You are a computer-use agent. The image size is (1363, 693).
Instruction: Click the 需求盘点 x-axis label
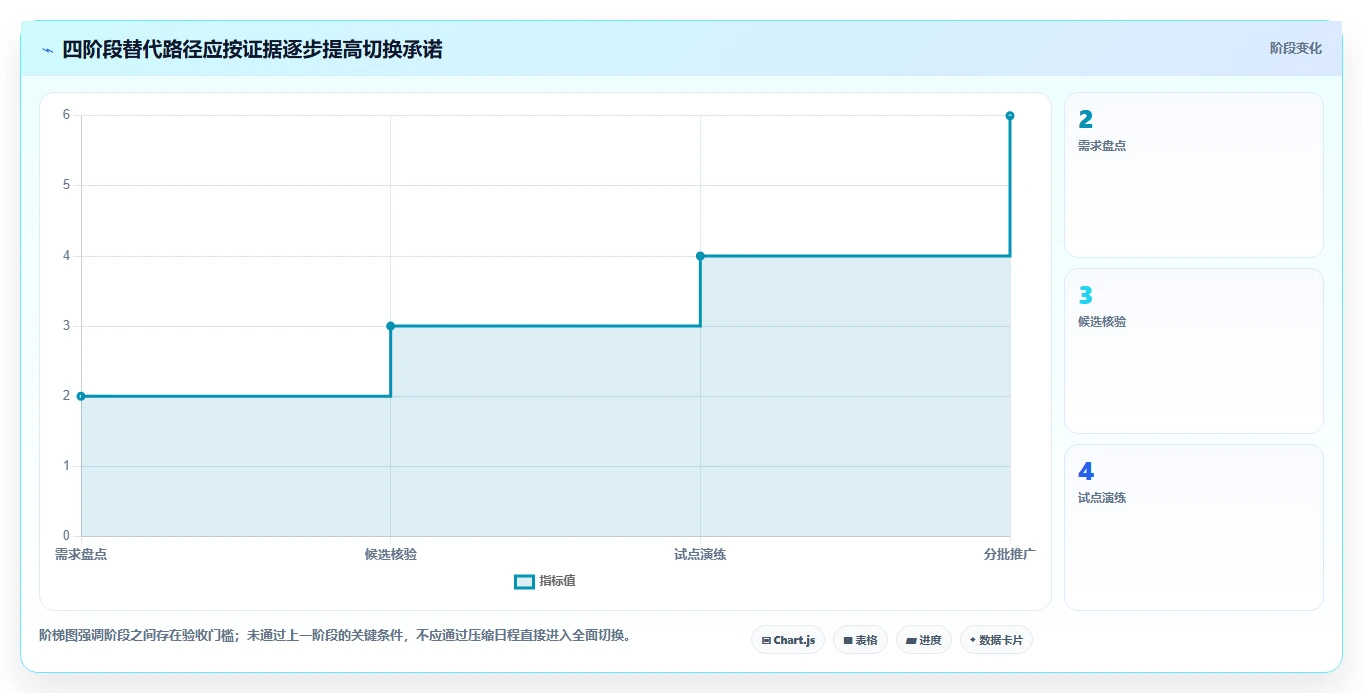click(x=81, y=554)
